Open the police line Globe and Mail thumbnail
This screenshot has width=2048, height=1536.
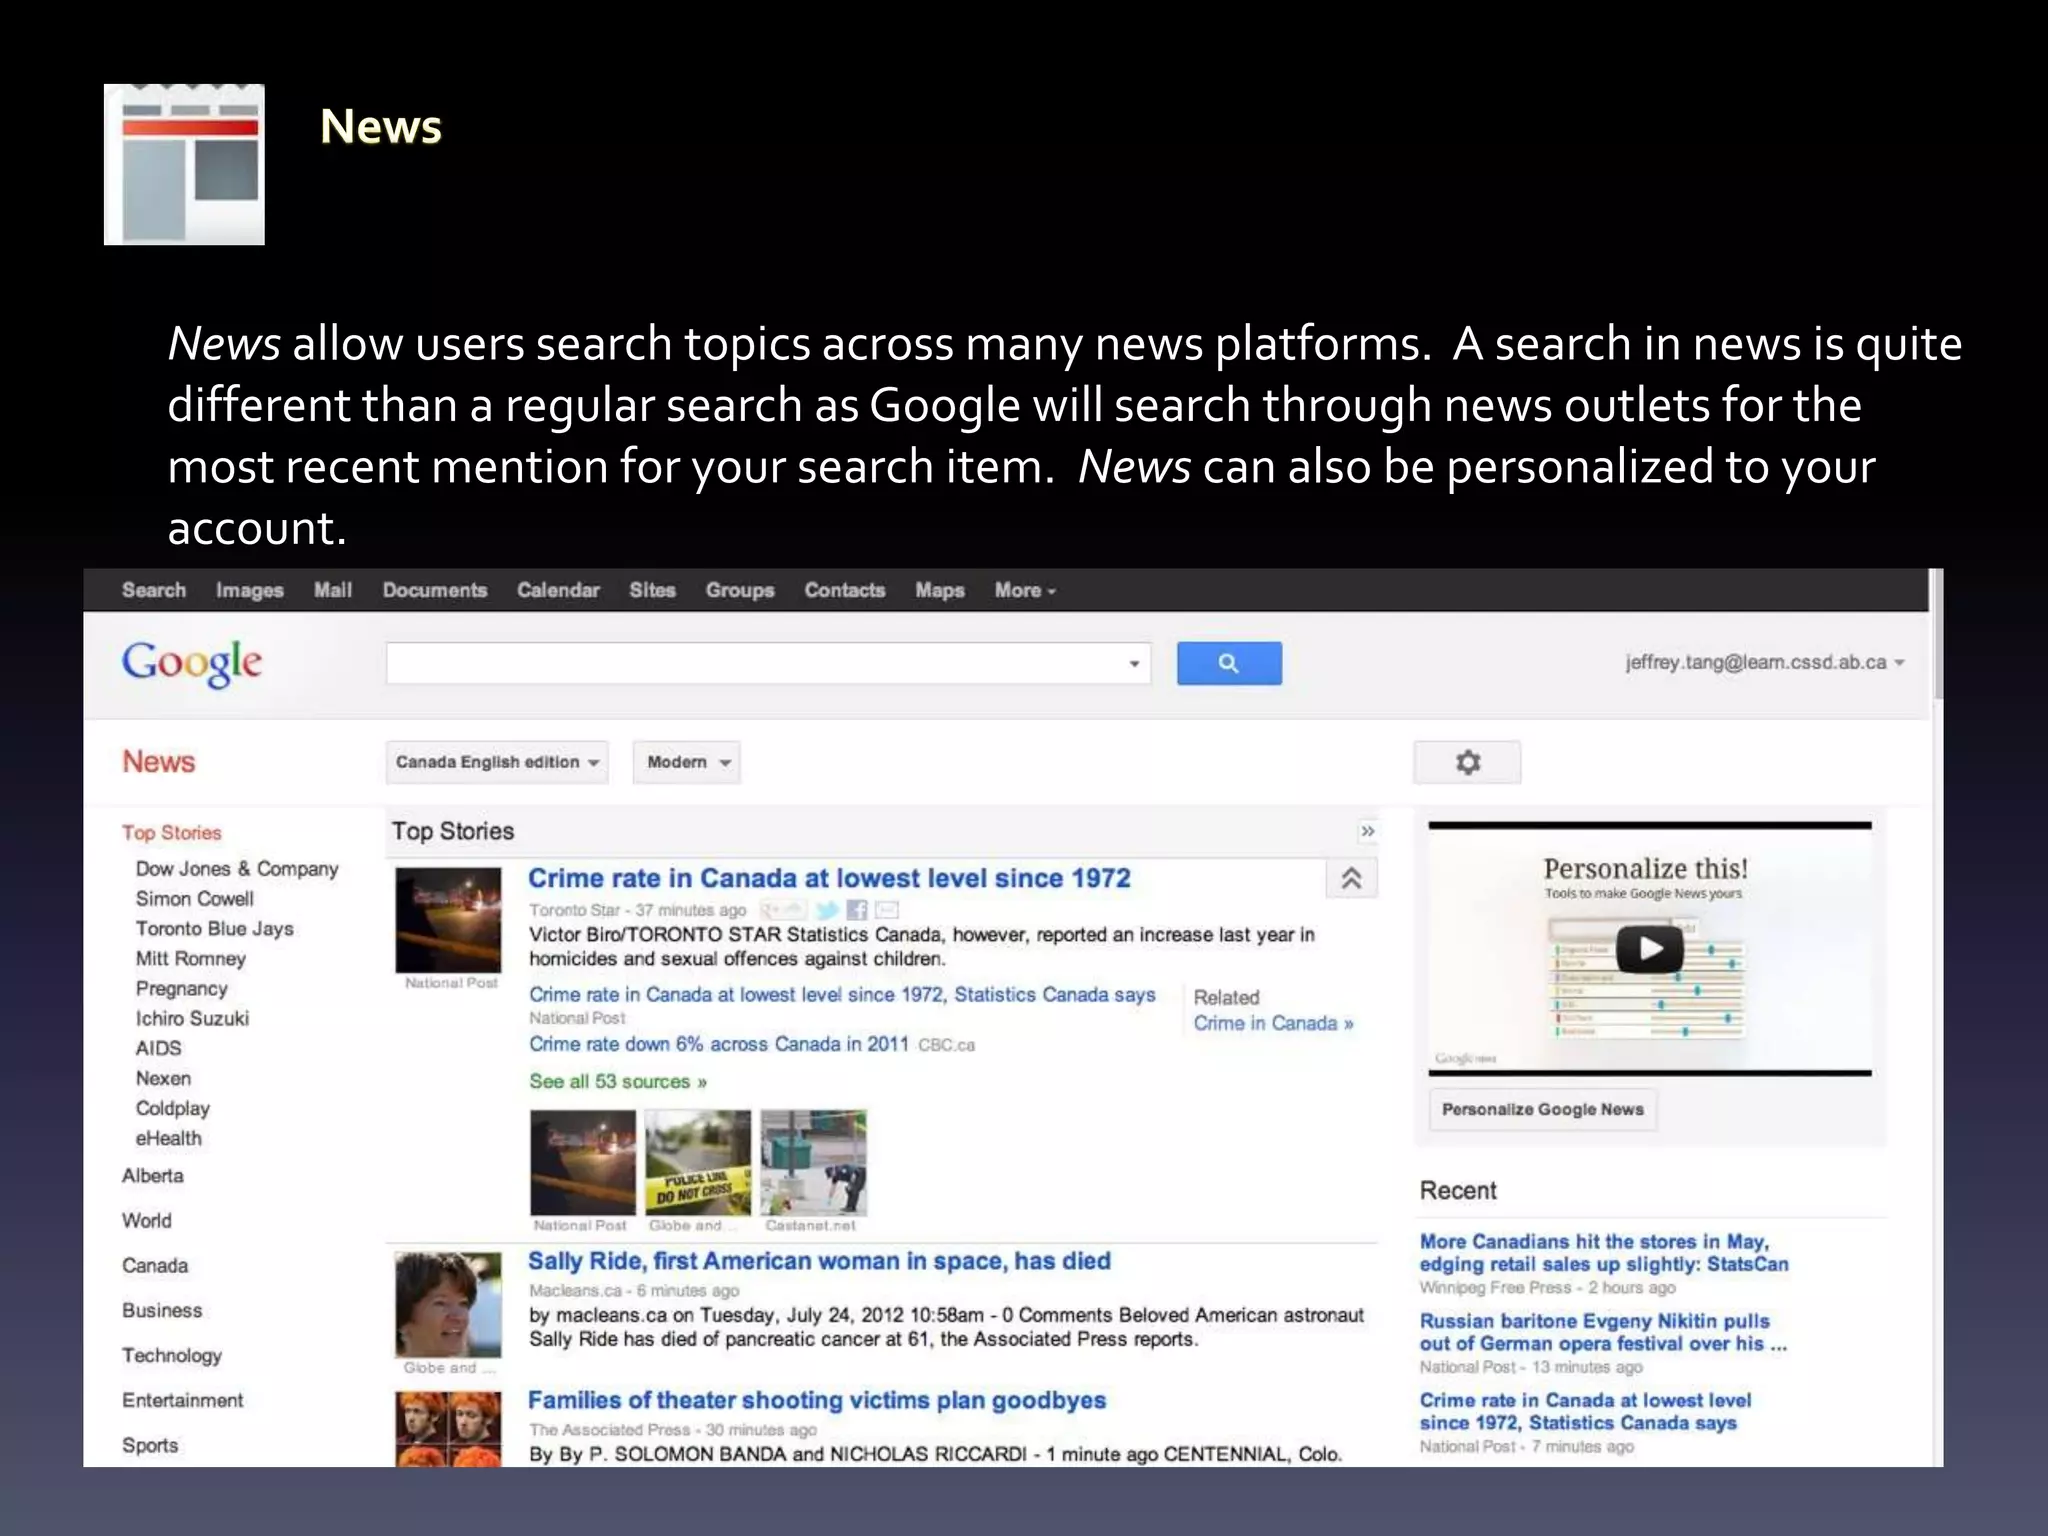(698, 1162)
